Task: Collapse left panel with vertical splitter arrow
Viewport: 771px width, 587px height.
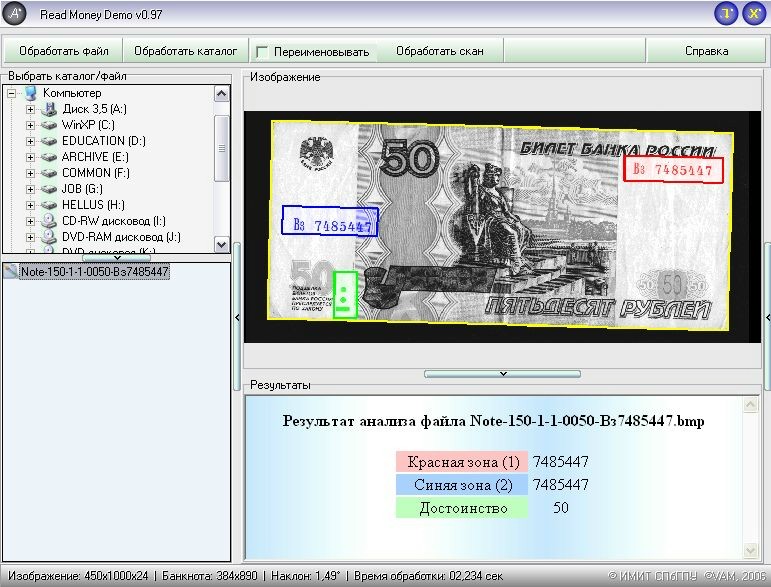Action: [x=237, y=318]
